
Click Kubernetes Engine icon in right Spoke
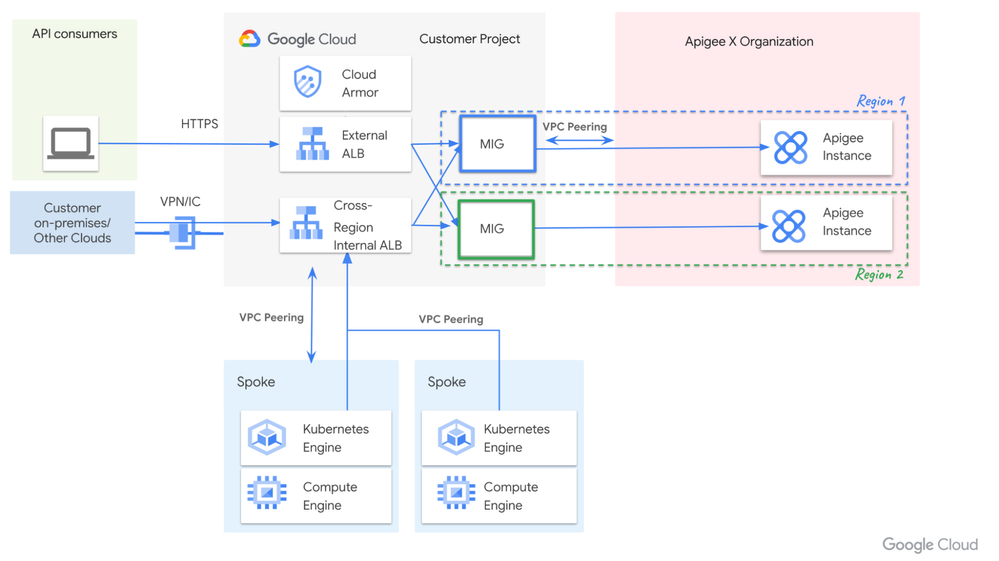tap(456, 437)
